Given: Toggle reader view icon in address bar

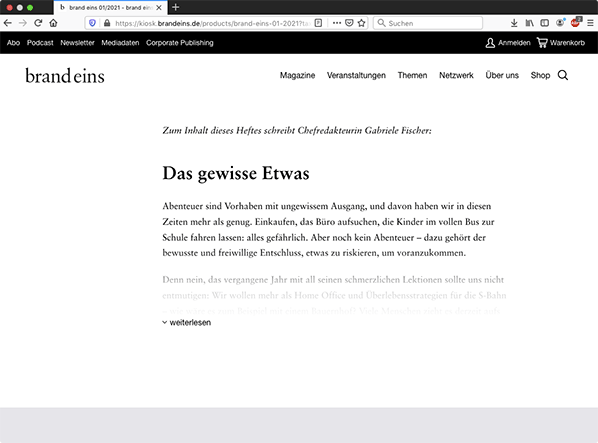Looking at the screenshot, I should (318, 23).
